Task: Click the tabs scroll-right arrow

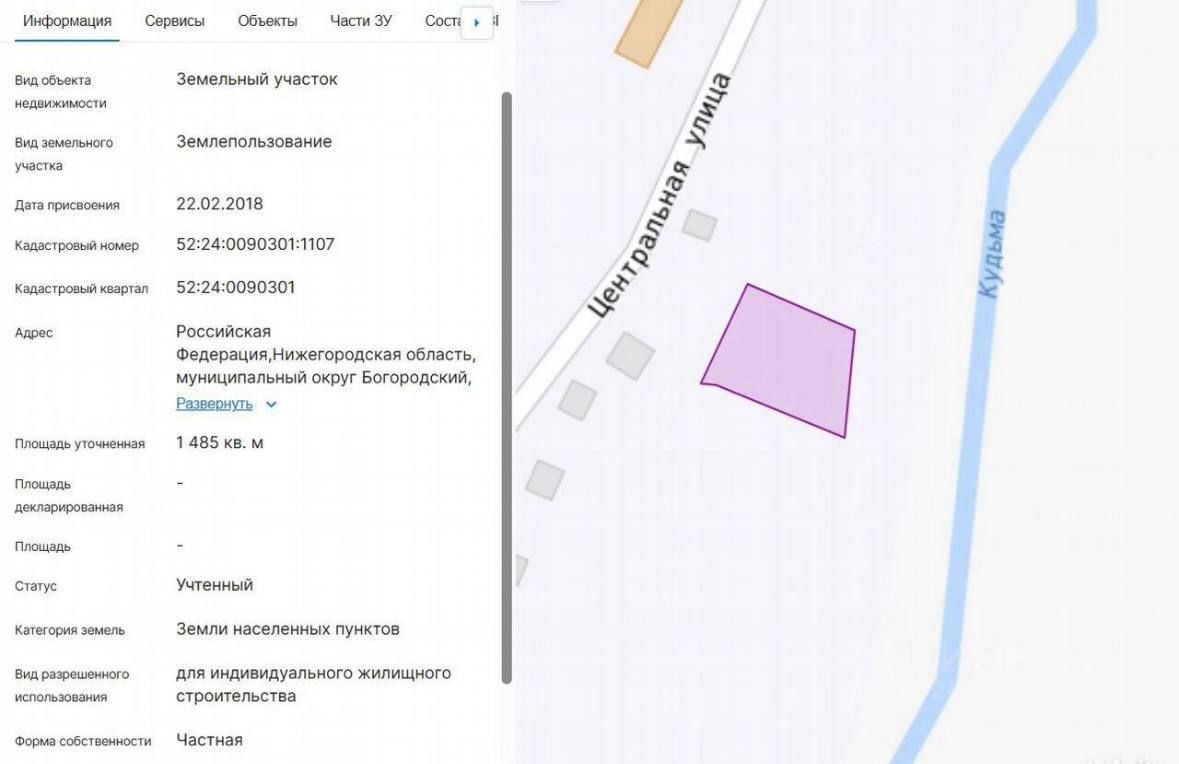Action: [477, 23]
